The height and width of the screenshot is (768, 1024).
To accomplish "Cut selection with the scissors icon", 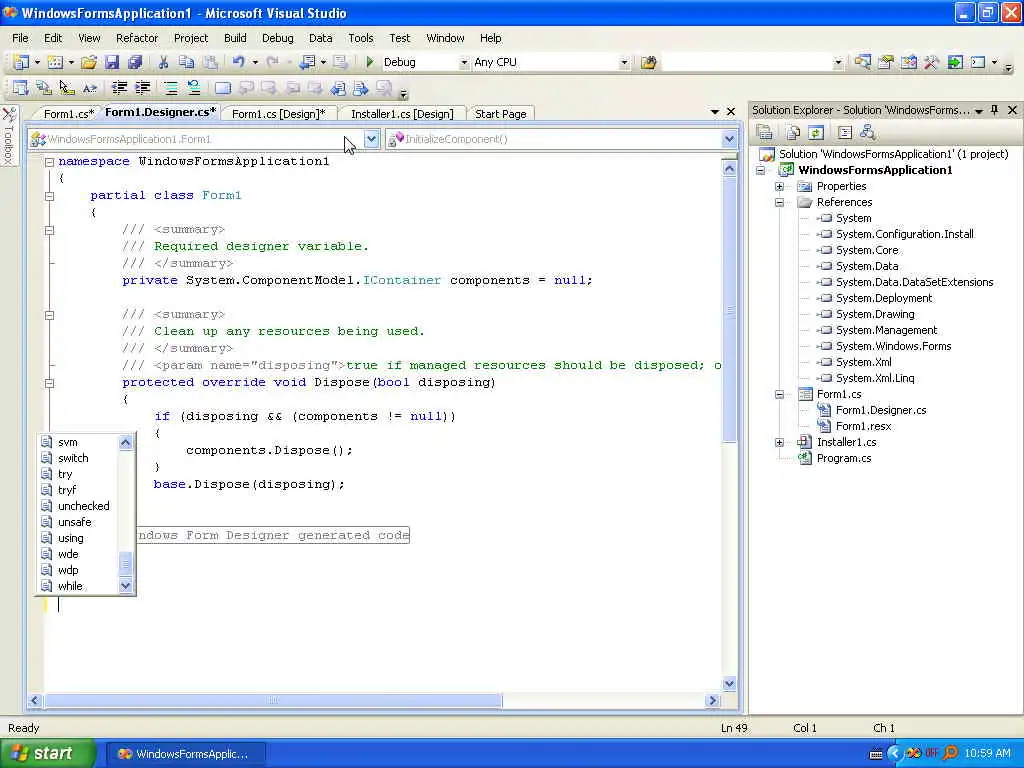I will [x=163, y=62].
